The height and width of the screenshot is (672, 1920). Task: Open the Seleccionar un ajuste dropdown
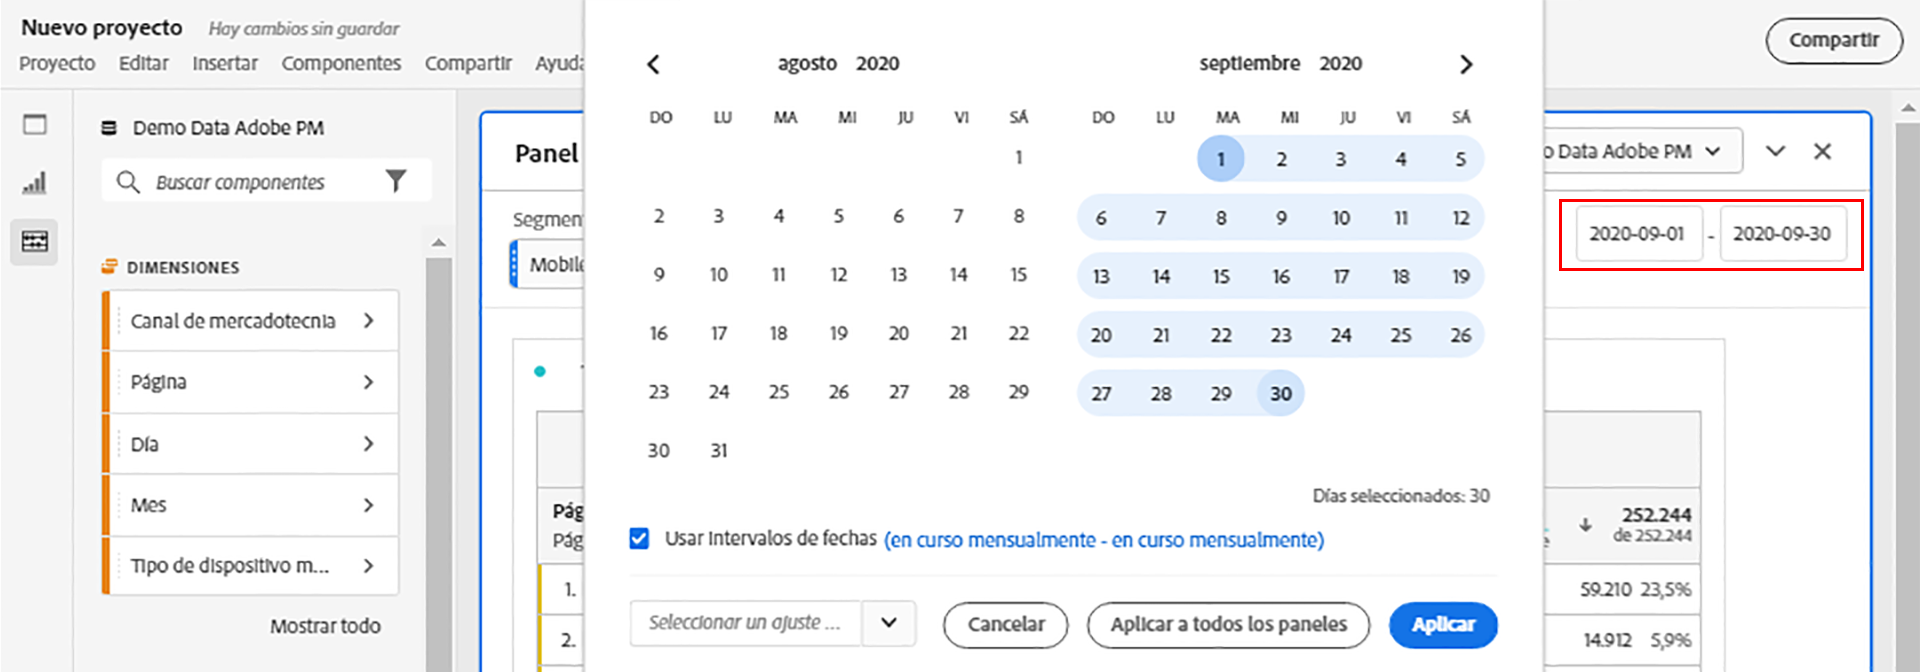click(x=888, y=623)
